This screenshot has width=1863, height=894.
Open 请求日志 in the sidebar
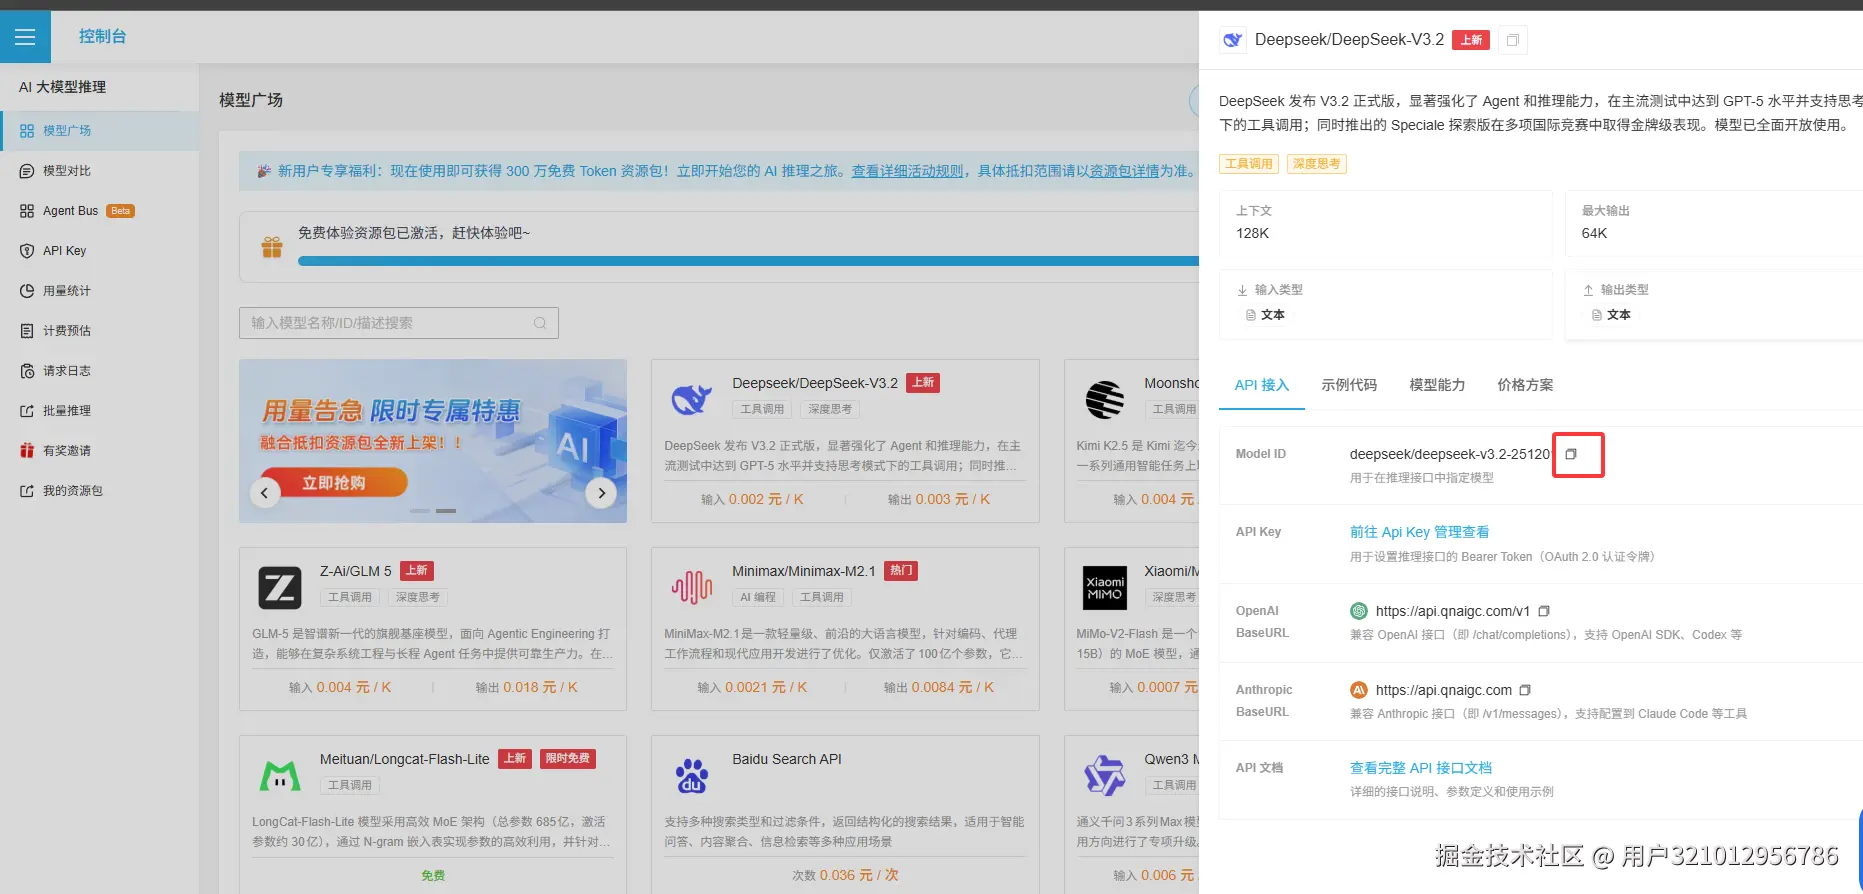click(99, 371)
